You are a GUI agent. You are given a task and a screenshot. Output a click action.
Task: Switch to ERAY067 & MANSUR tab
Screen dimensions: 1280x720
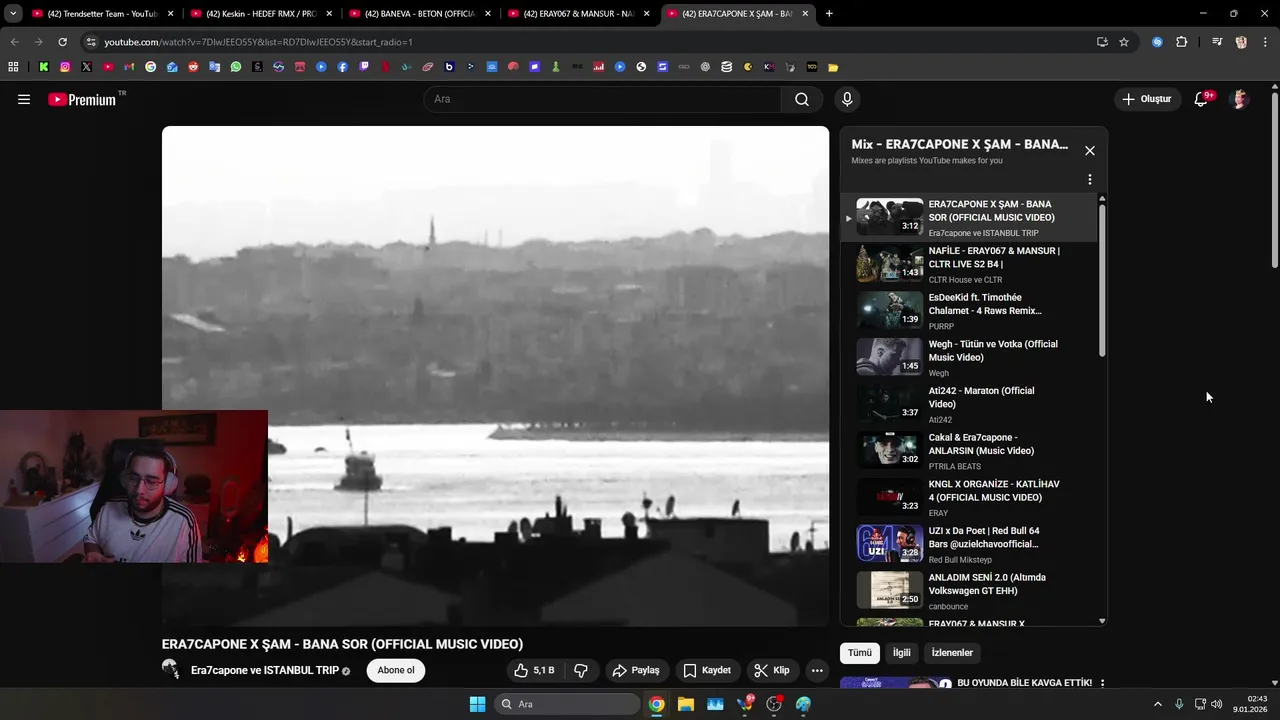pos(578,14)
